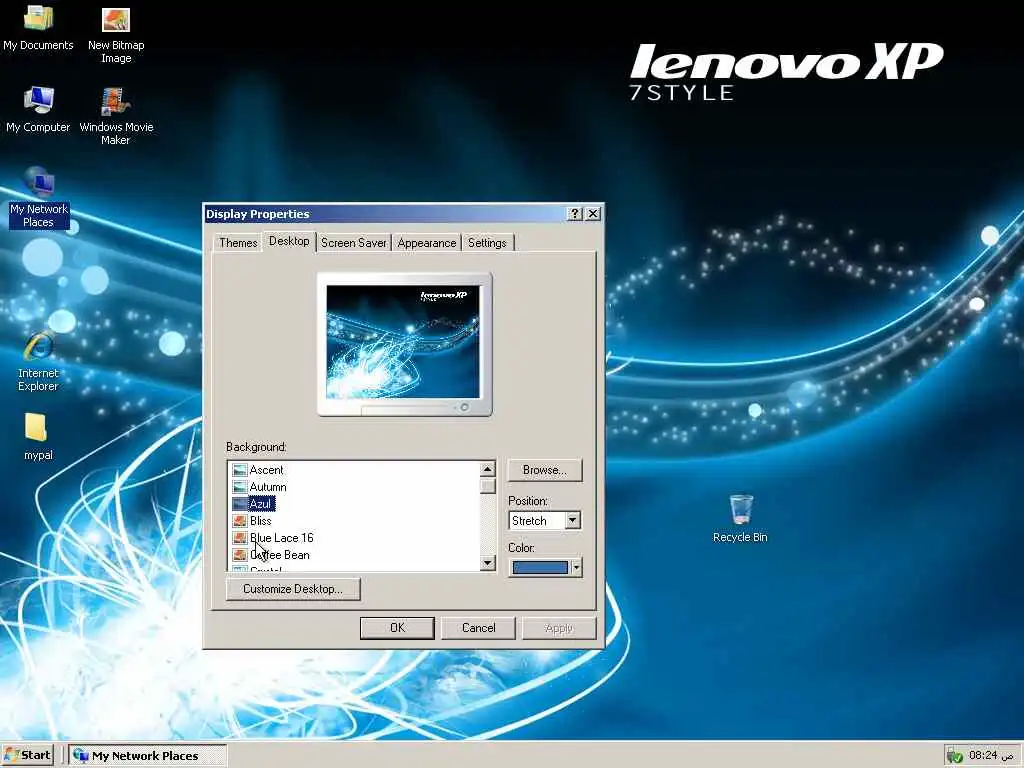
Task: Select Azul in the Background list
Action: [261, 504]
